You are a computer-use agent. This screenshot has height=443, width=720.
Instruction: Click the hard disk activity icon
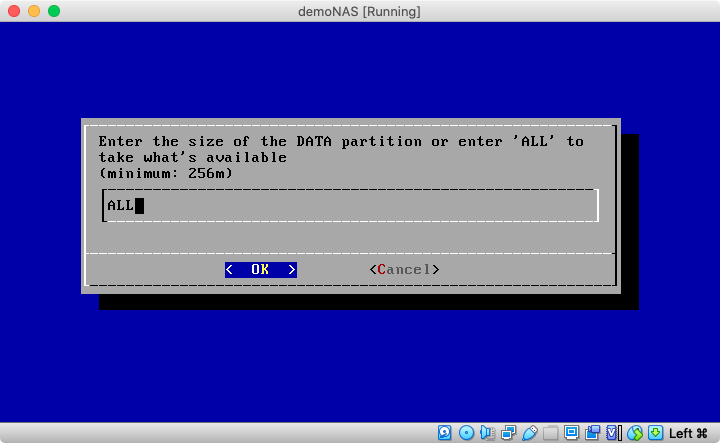coord(444,433)
